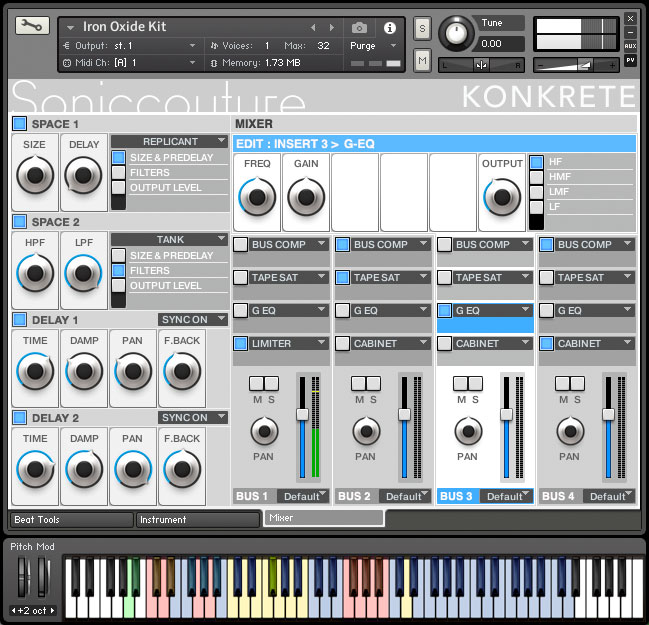The height and width of the screenshot is (625, 649).
Task: Mute Bus 1 with M button
Action: point(257,384)
